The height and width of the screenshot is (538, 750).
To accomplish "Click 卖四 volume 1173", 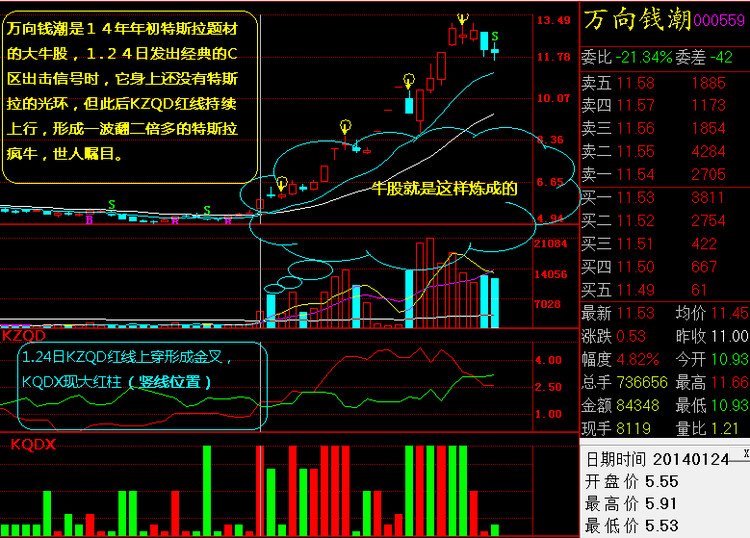I will click(x=708, y=105).
